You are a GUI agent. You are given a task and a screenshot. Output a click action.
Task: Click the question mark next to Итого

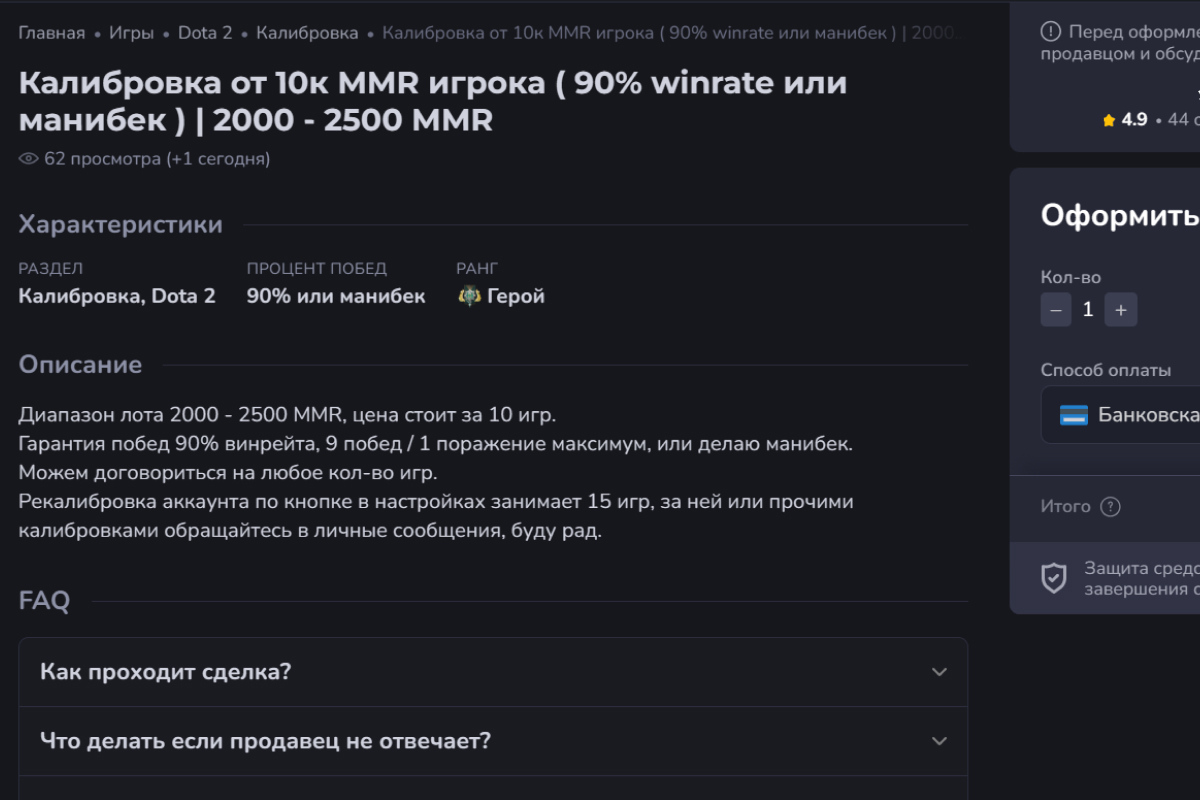coord(1110,507)
